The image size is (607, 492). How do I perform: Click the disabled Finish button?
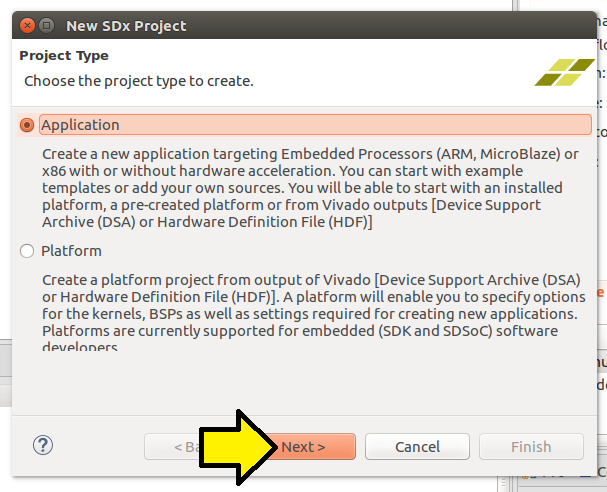[531, 447]
